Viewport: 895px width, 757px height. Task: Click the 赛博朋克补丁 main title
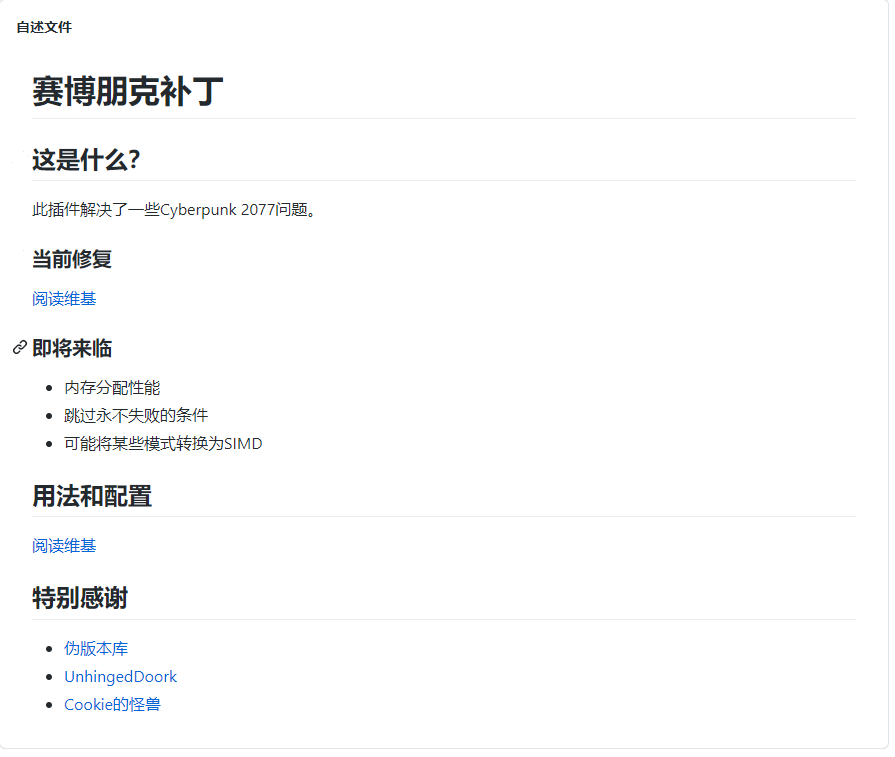(x=127, y=92)
